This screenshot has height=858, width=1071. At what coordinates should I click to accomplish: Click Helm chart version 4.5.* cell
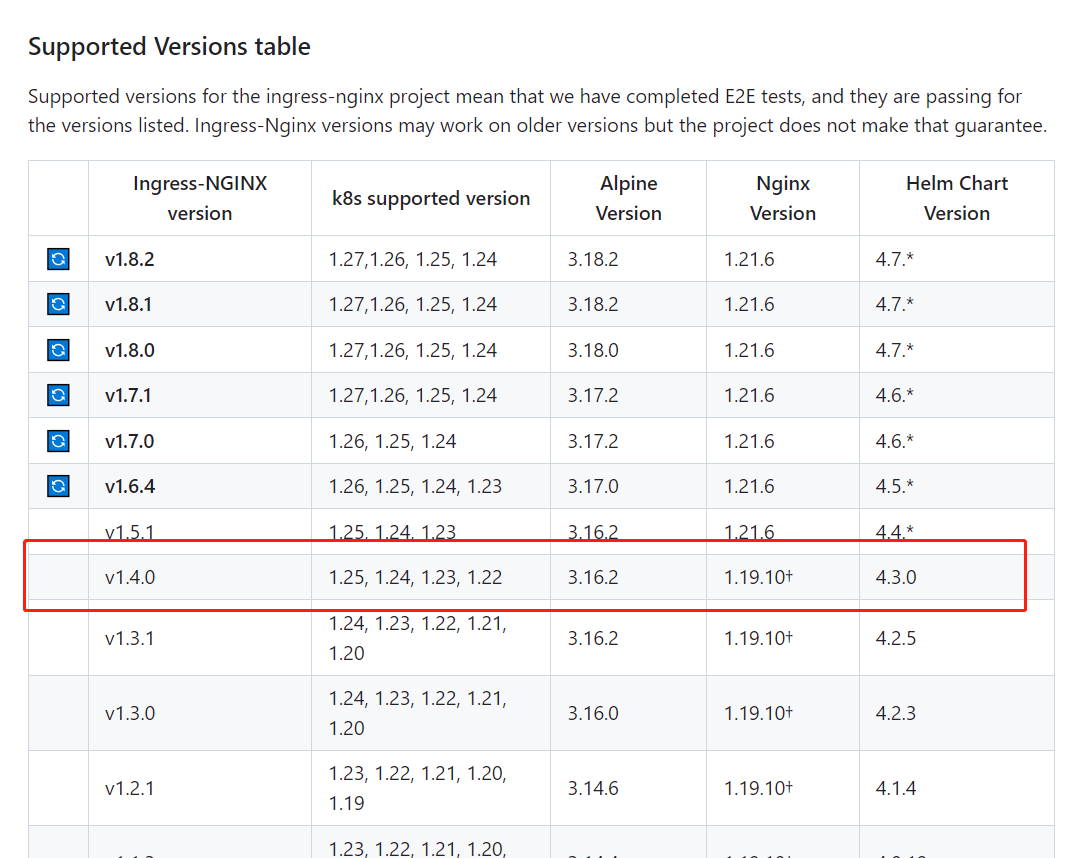956,486
